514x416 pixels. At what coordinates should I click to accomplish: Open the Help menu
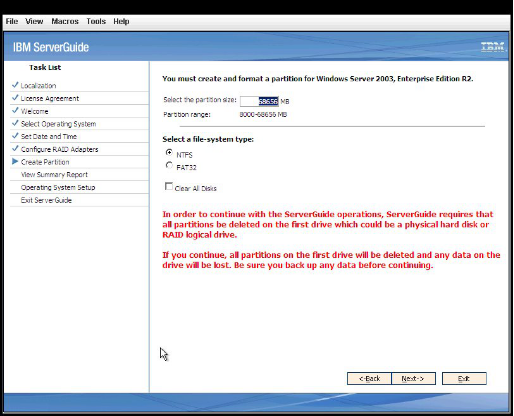coord(121,21)
